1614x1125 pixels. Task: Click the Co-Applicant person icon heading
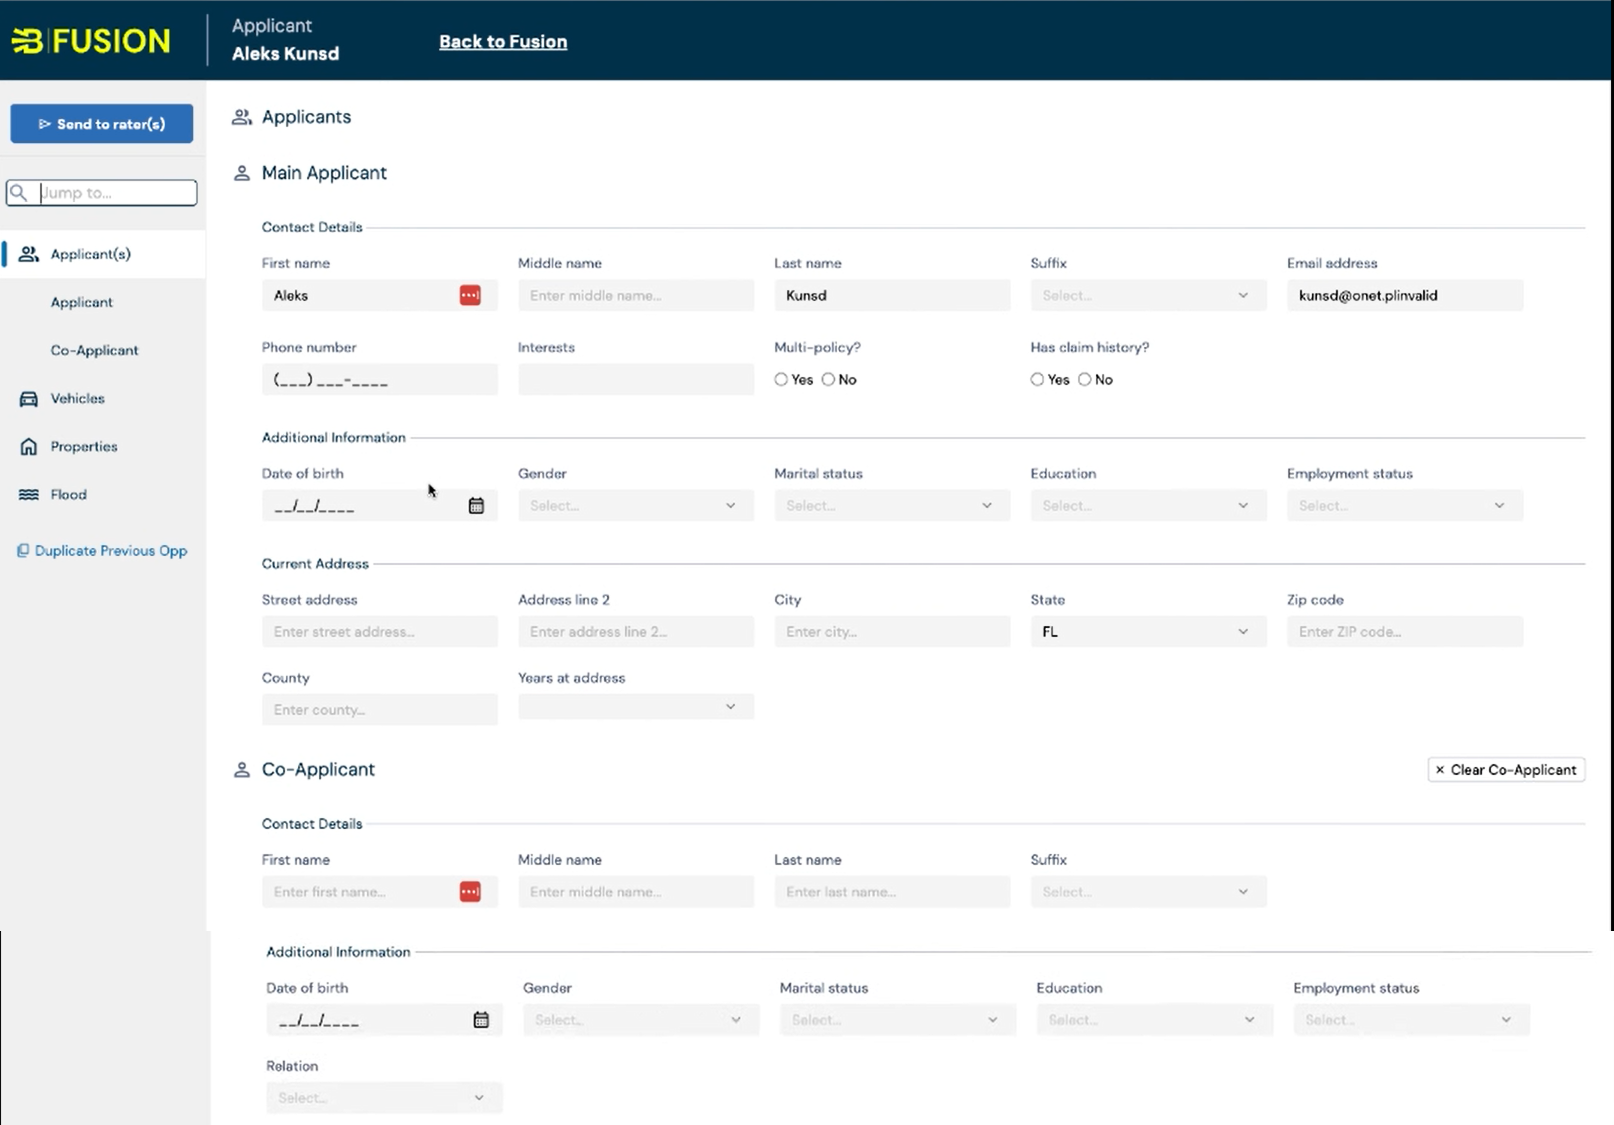[241, 770]
